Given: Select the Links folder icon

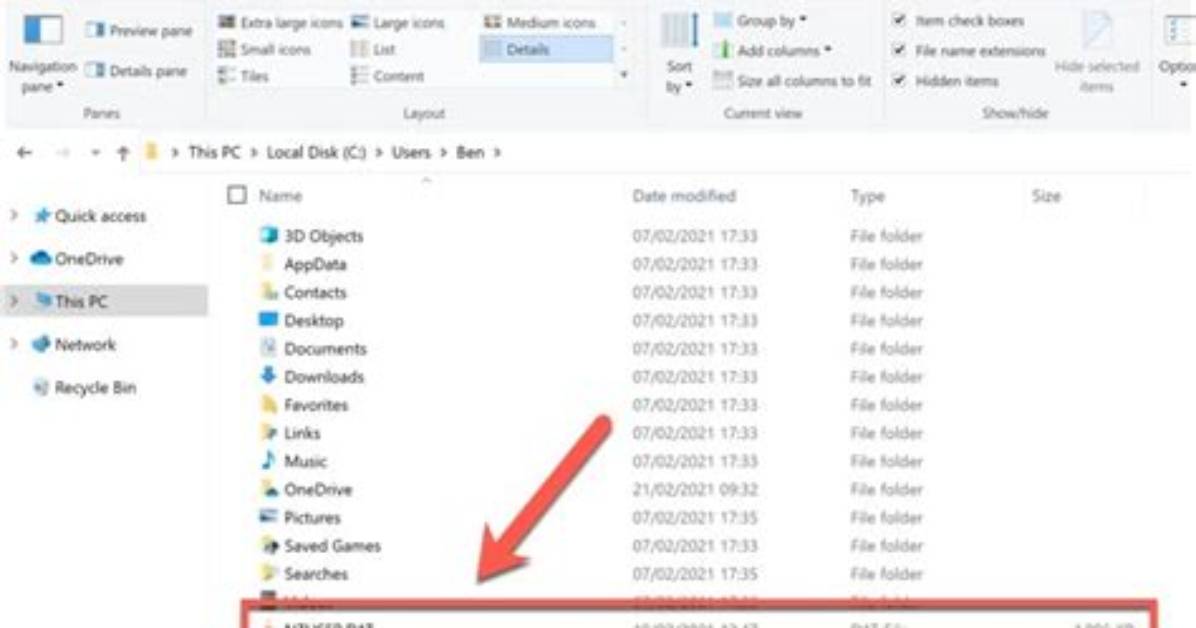Looking at the screenshot, I should (x=268, y=432).
